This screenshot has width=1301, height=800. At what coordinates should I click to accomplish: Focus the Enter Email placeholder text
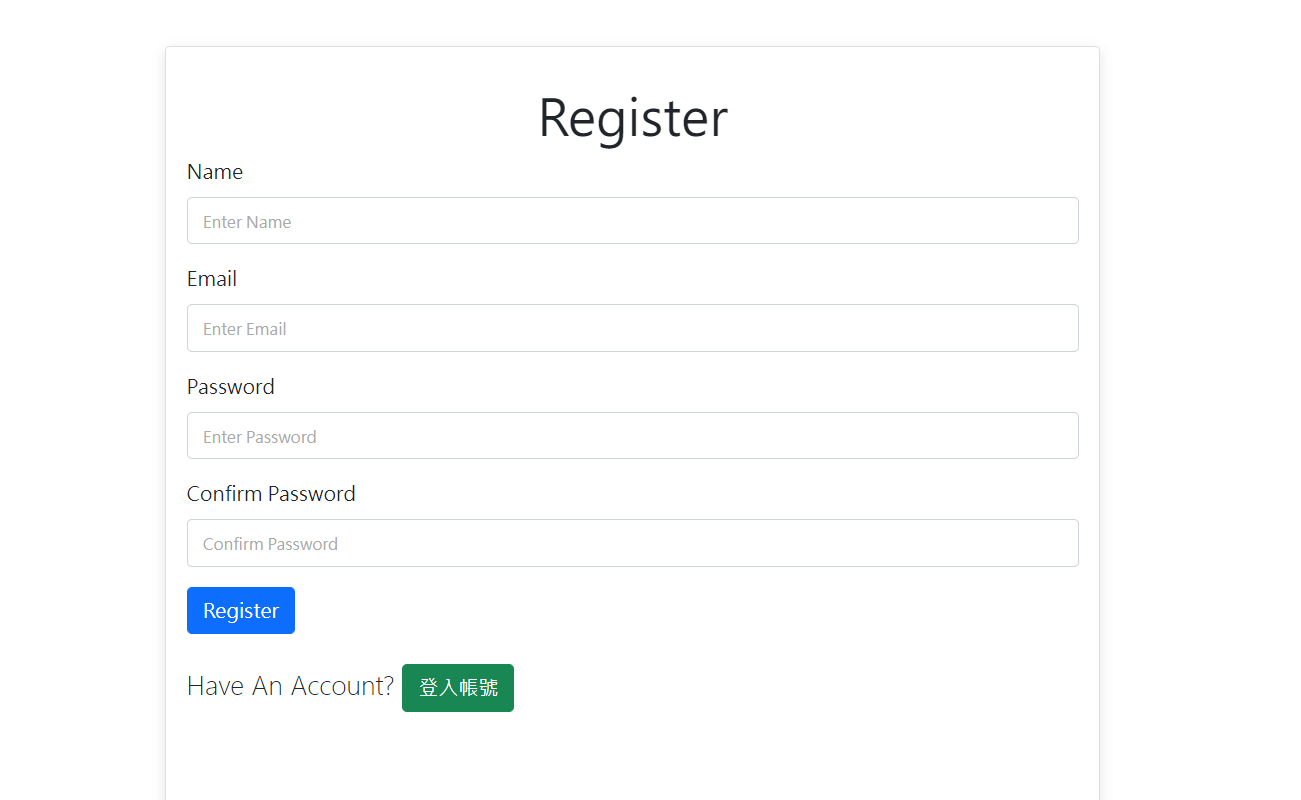244,328
